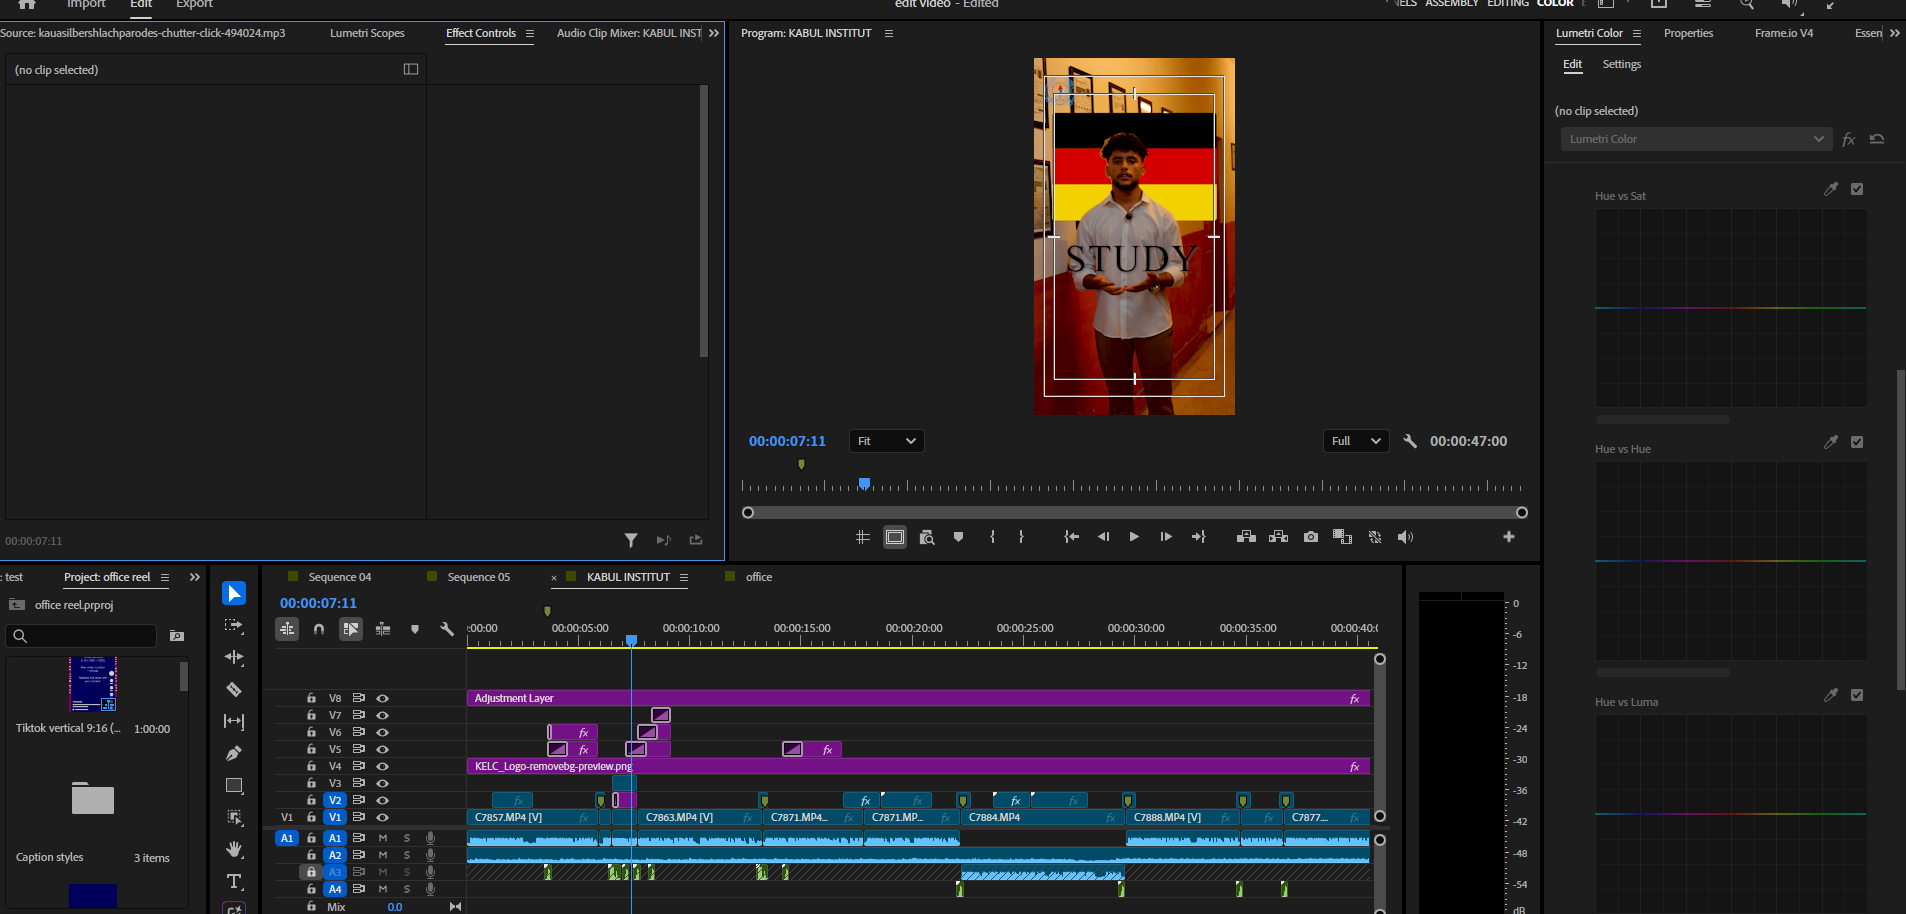Click Mark In in Program monitor
The height and width of the screenshot is (914, 1906).
[992, 537]
